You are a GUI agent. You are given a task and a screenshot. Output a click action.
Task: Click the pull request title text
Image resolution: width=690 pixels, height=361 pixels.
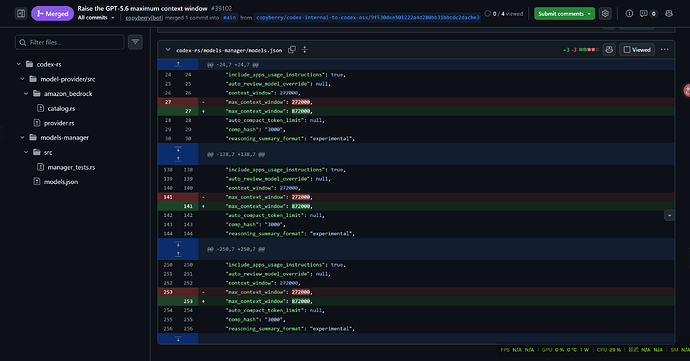[142, 8]
